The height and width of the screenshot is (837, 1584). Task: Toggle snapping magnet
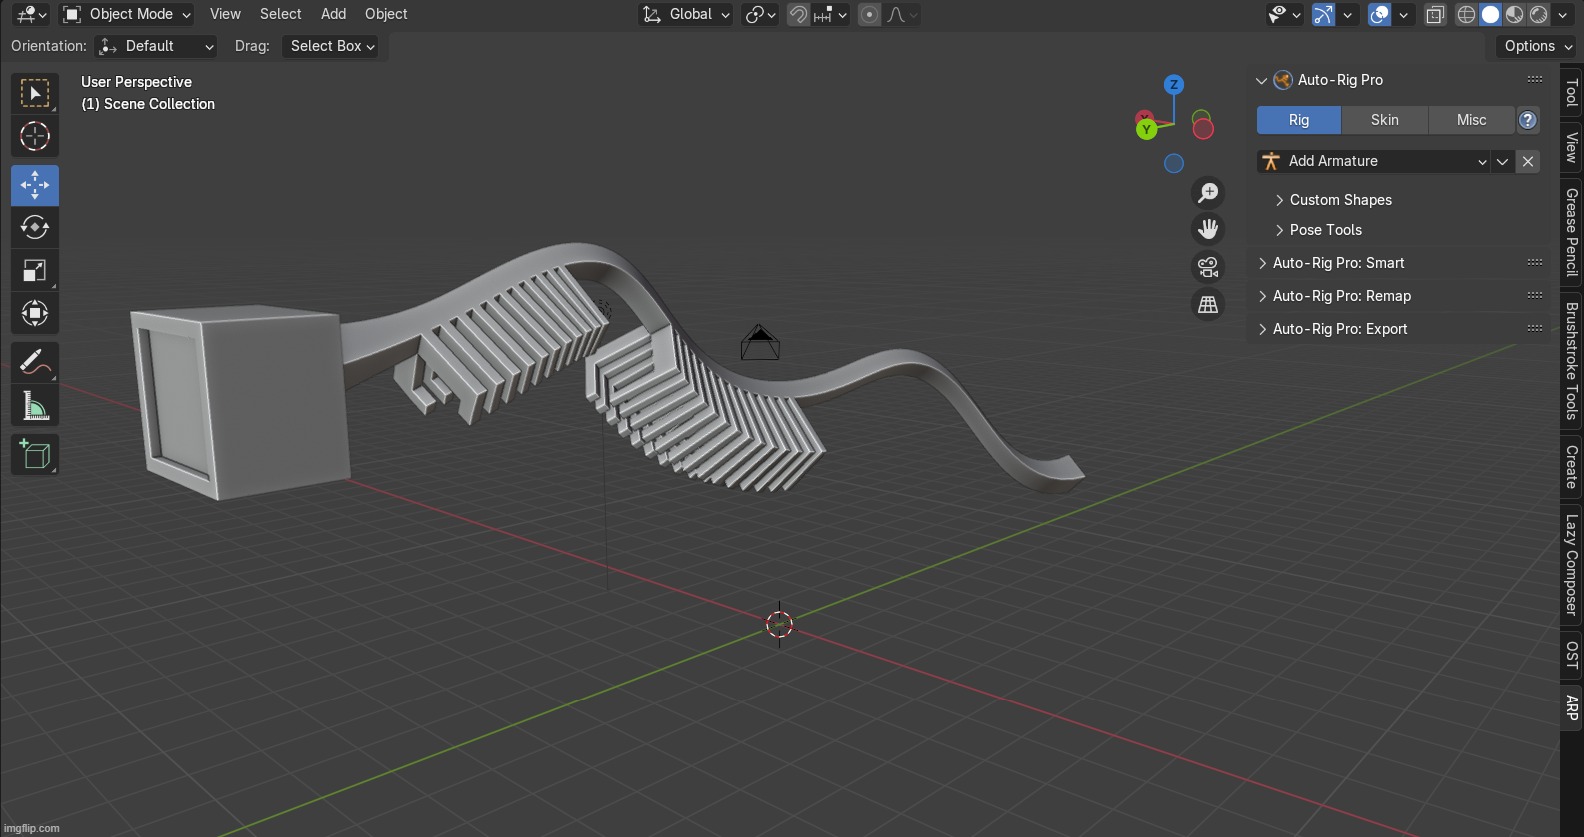click(798, 14)
